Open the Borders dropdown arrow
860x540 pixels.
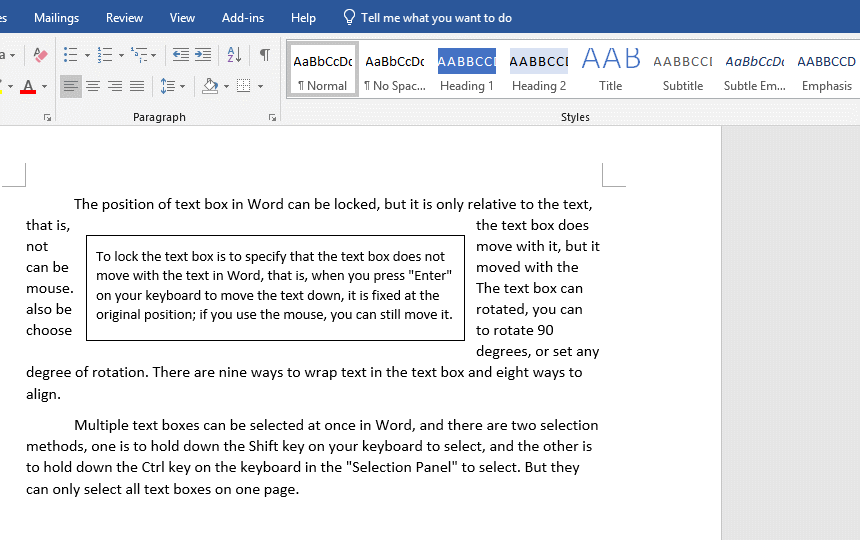coord(260,87)
